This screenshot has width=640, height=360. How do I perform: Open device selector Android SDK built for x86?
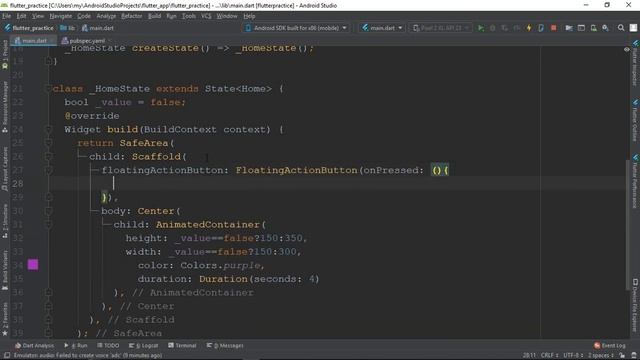pos(296,28)
